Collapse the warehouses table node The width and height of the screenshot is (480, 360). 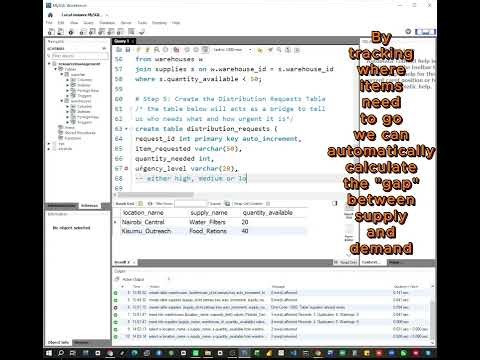[62, 101]
